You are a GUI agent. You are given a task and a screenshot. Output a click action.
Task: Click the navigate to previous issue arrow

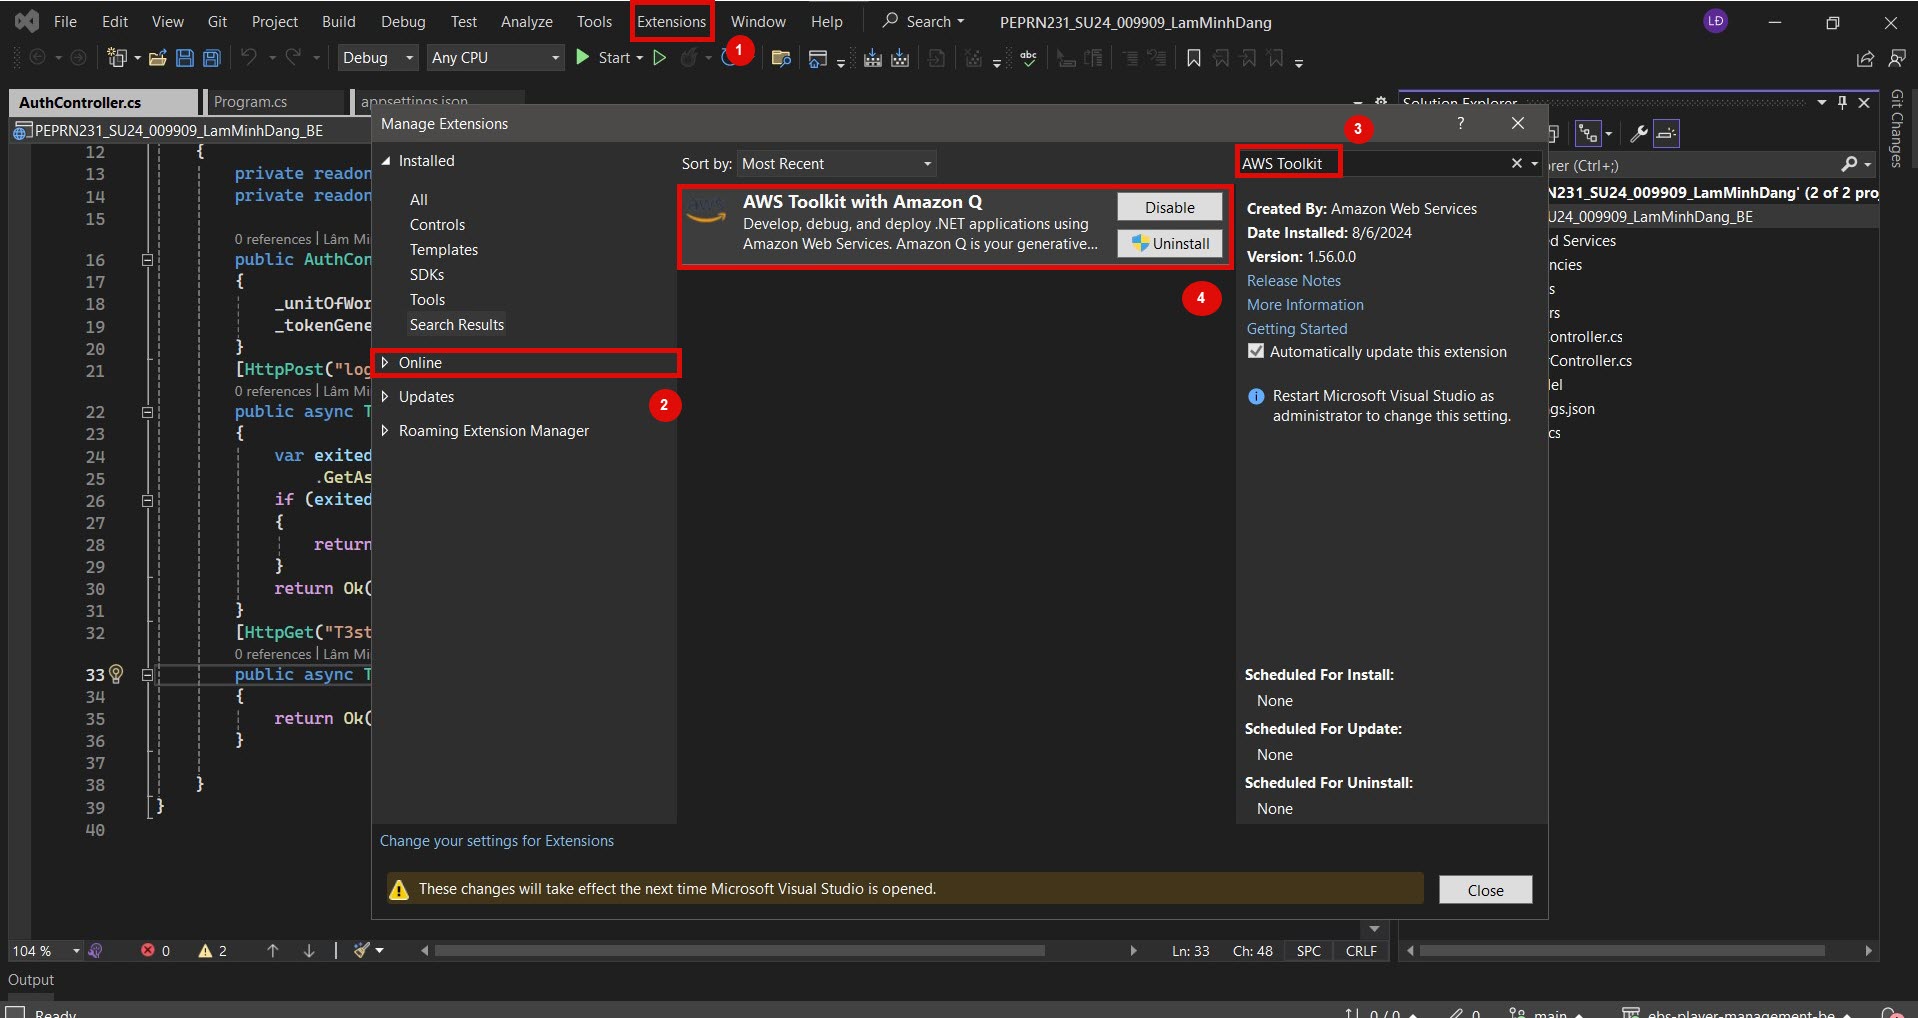tap(273, 951)
